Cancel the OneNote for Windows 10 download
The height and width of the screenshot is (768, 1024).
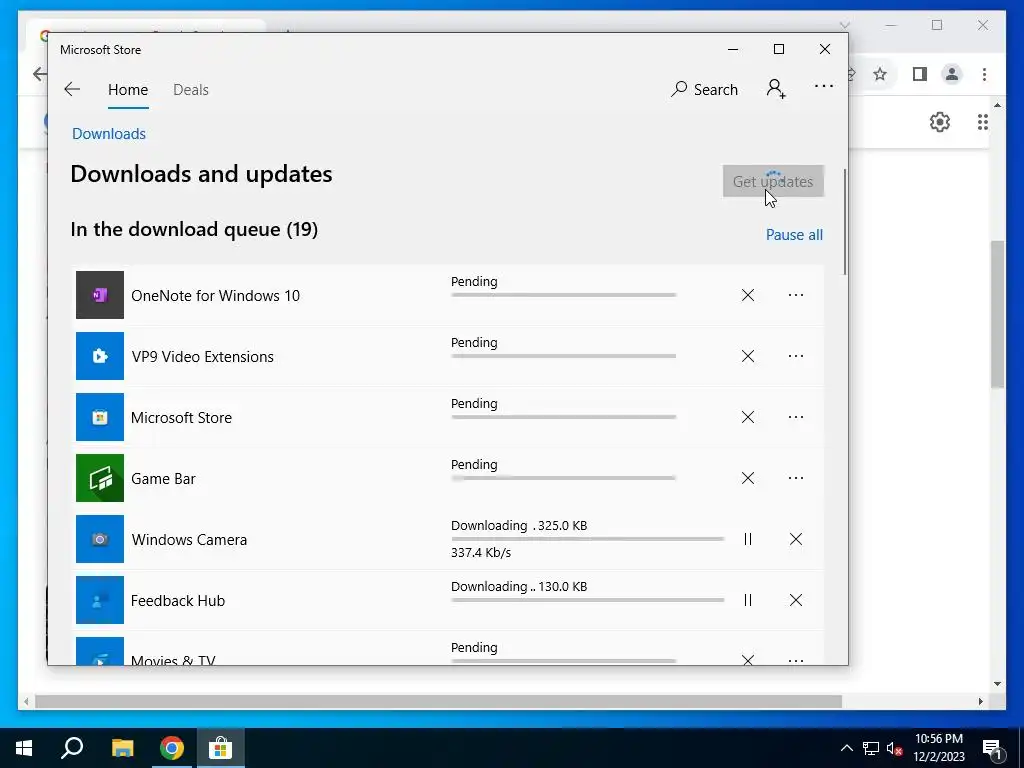(748, 295)
